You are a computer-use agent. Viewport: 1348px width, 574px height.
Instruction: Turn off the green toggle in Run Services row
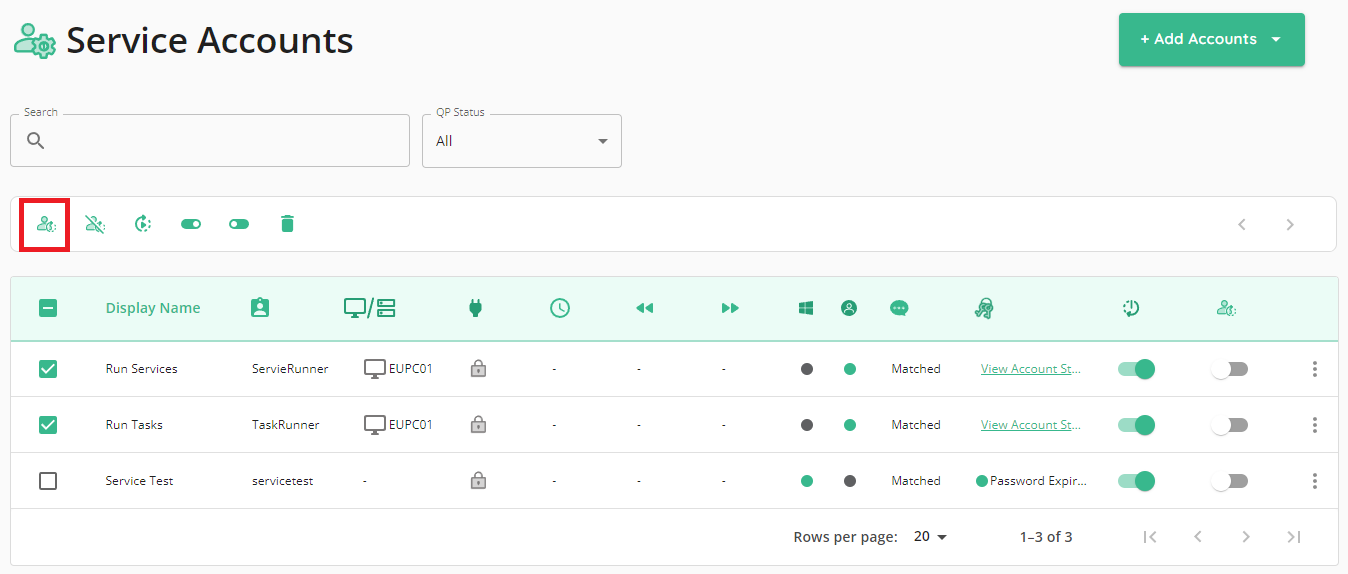pos(1136,369)
